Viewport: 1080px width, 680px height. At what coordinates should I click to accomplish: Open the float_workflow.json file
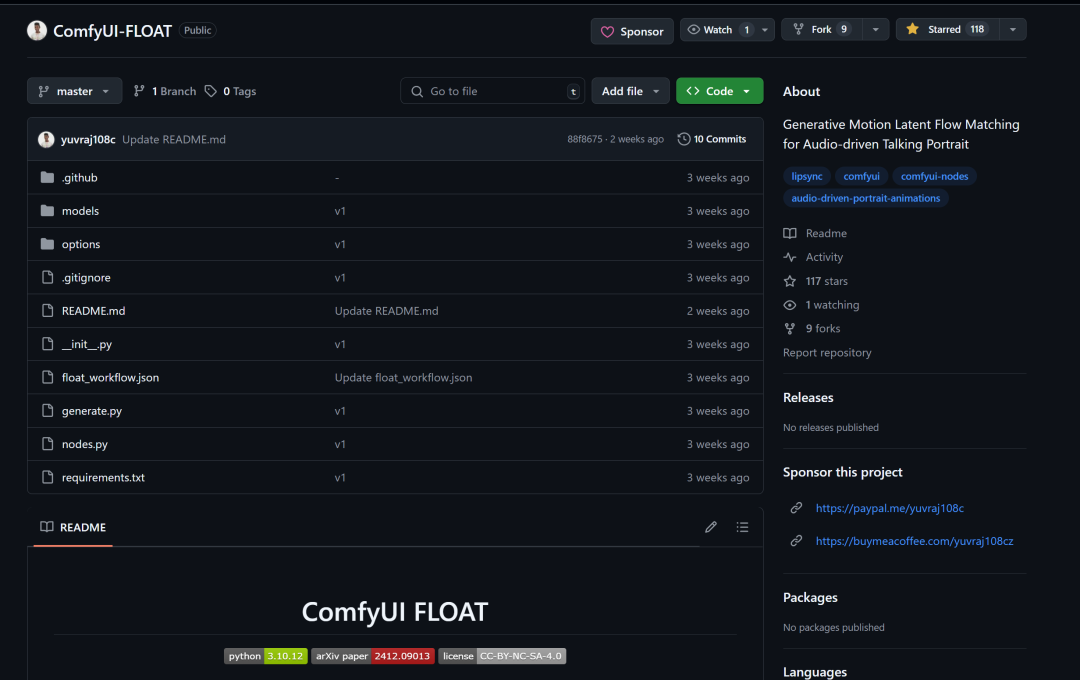(110, 378)
